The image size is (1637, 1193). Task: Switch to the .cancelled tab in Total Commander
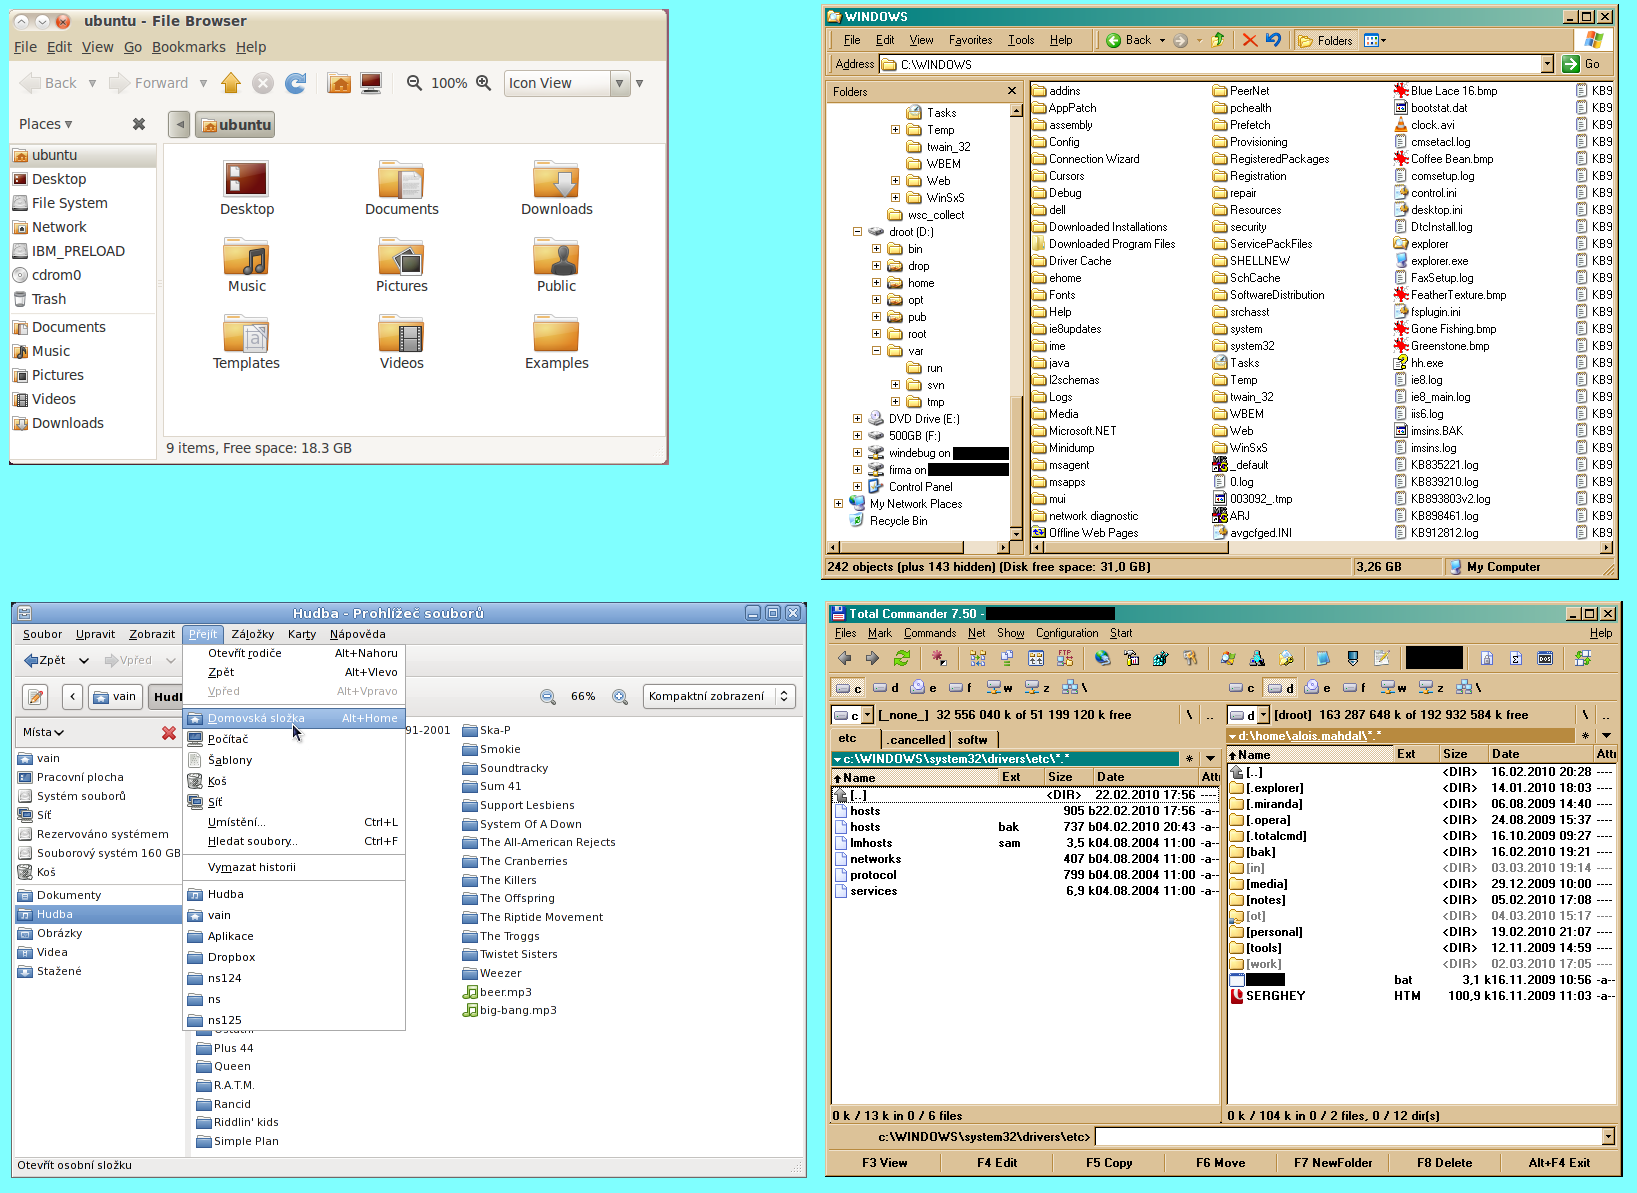tap(916, 739)
